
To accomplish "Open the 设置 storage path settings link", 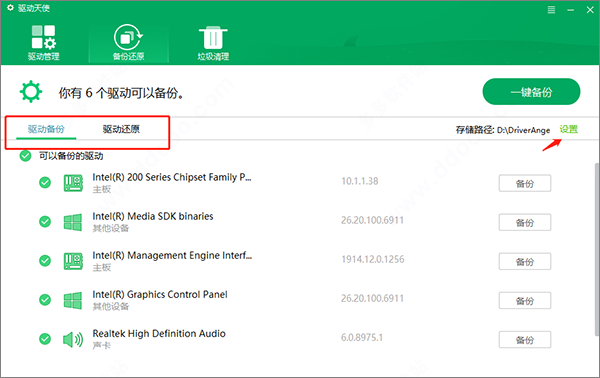I will pyautogui.click(x=569, y=129).
